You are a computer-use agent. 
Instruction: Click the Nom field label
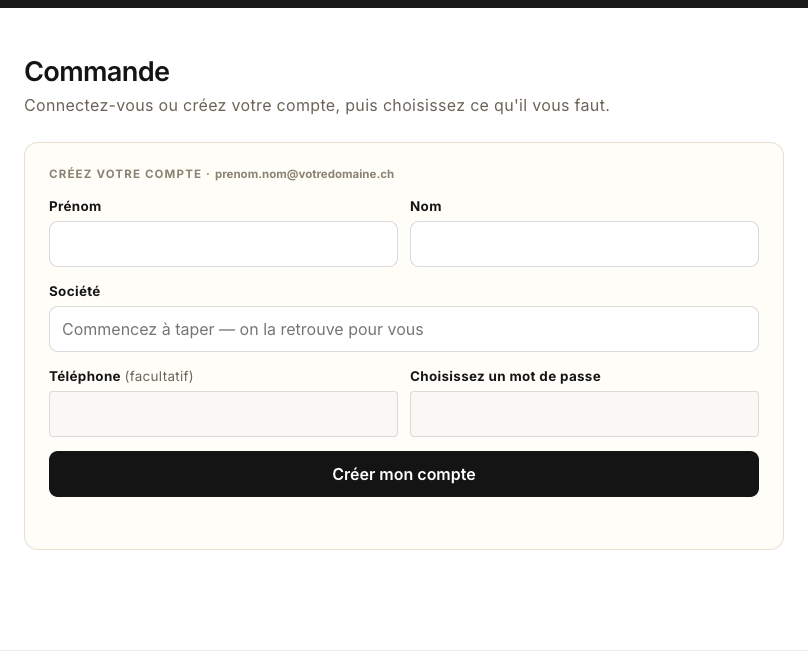click(x=426, y=206)
